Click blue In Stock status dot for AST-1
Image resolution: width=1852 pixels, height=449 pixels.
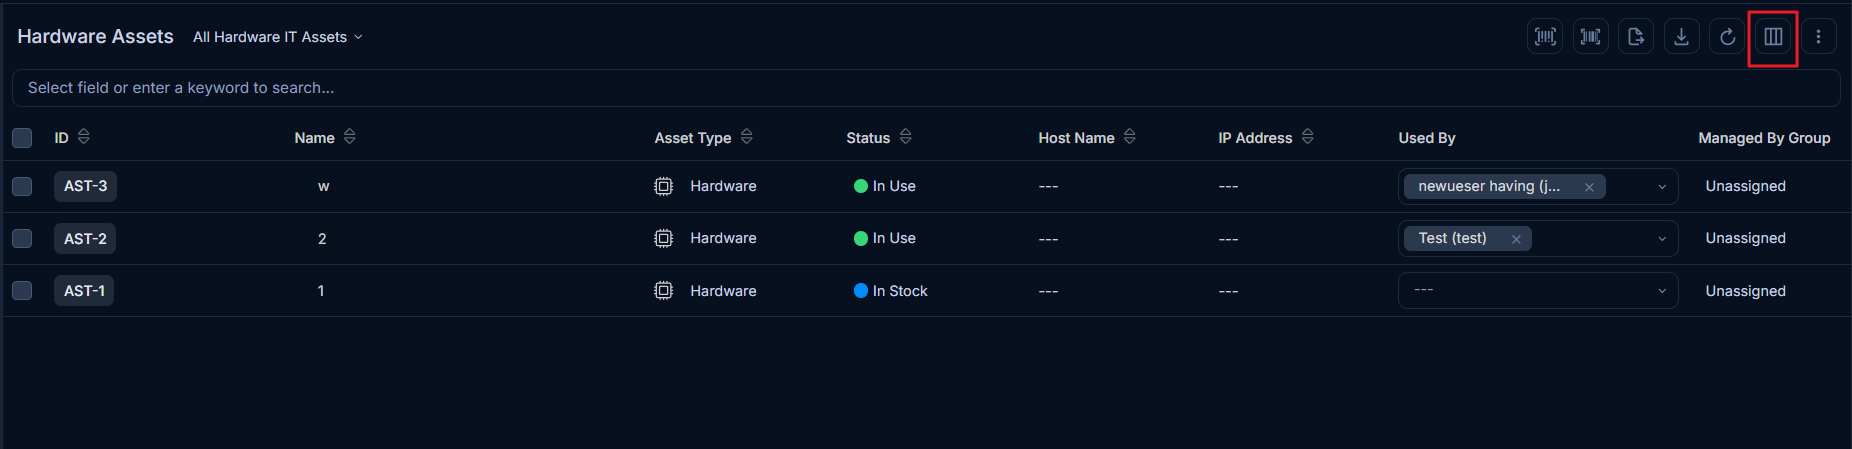860,291
